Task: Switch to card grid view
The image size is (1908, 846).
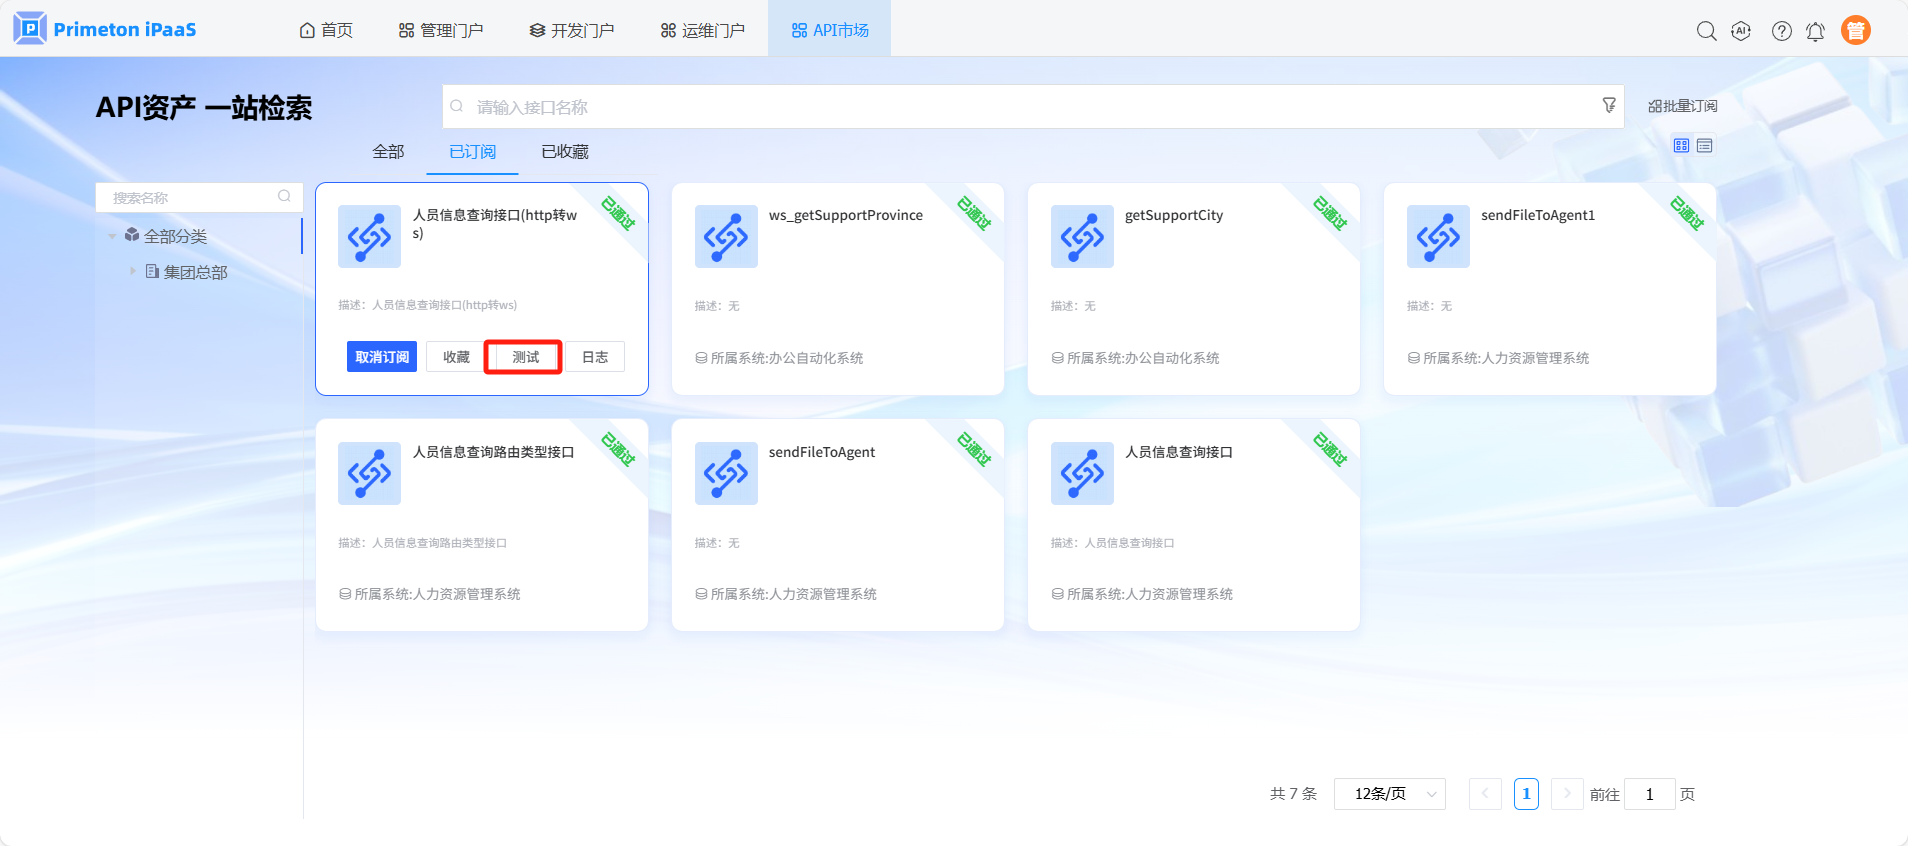Action: tap(1681, 146)
